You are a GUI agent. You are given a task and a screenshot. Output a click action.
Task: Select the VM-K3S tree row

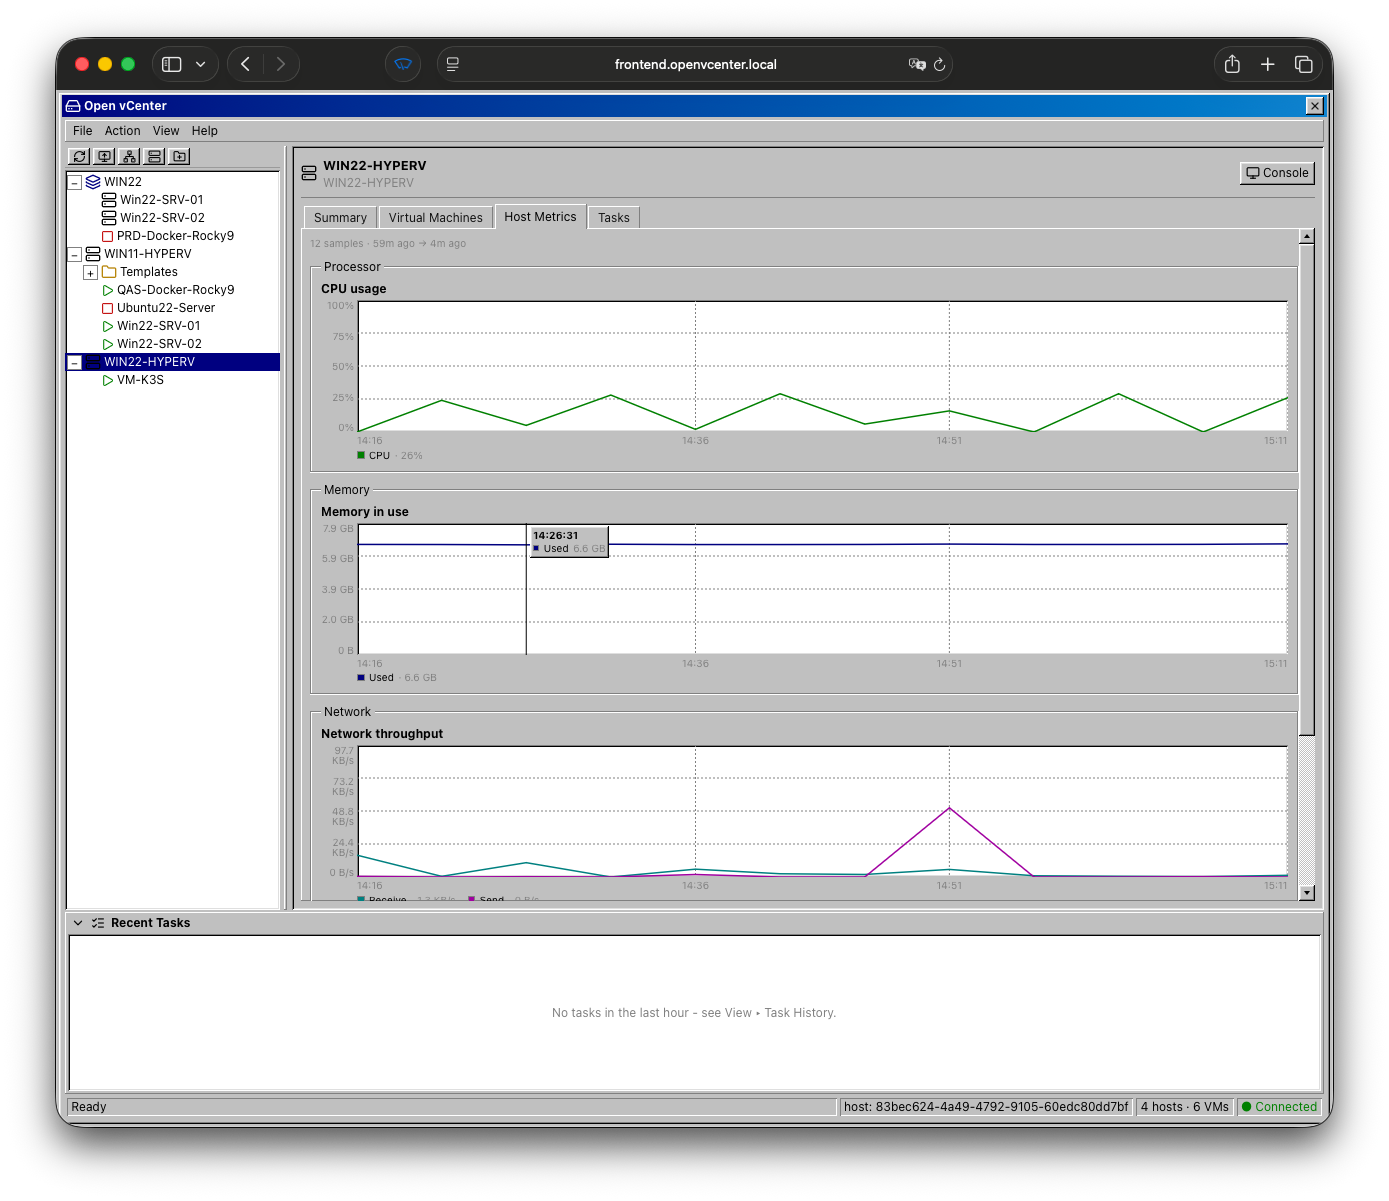(173, 380)
